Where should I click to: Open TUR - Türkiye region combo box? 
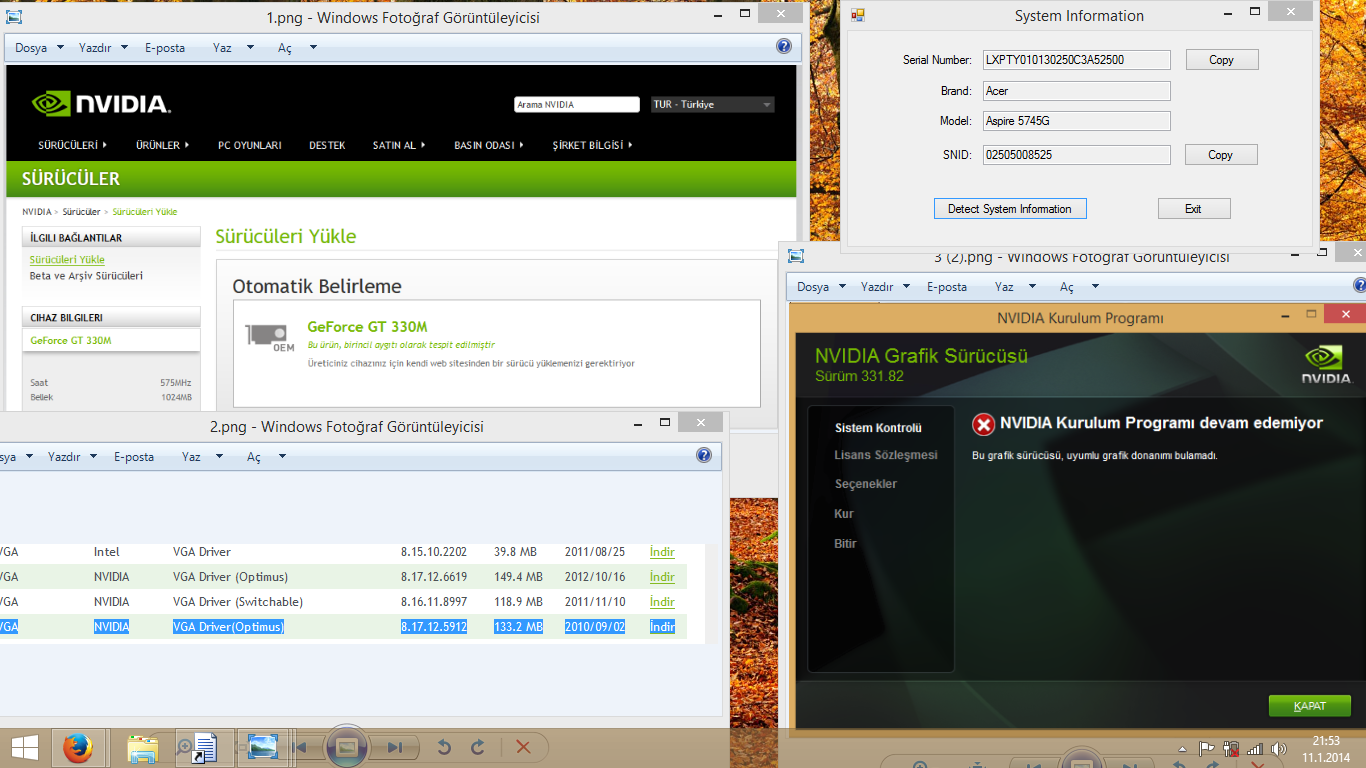[712, 105]
